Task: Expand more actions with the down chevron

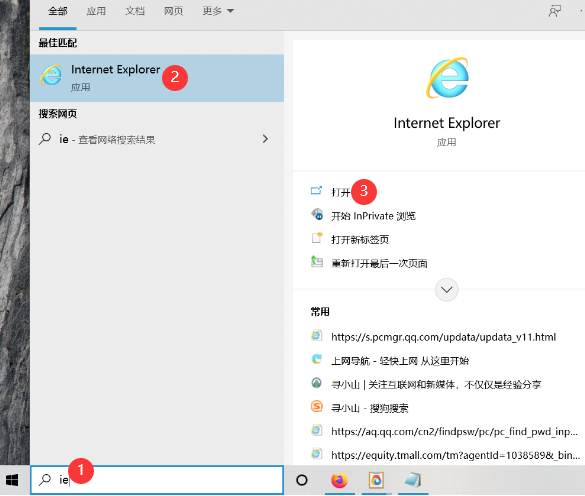Action: click(x=447, y=290)
